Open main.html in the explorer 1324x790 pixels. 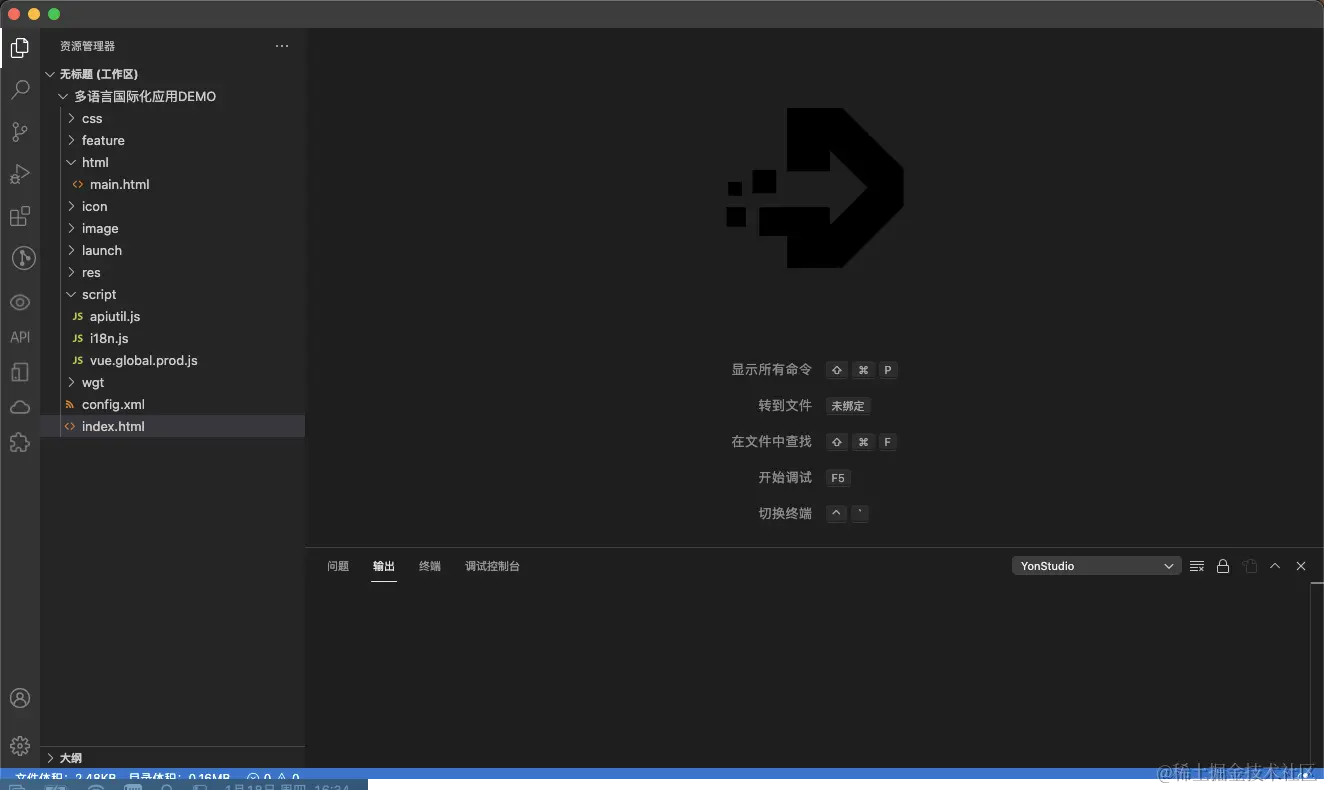[x=172, y=184]
